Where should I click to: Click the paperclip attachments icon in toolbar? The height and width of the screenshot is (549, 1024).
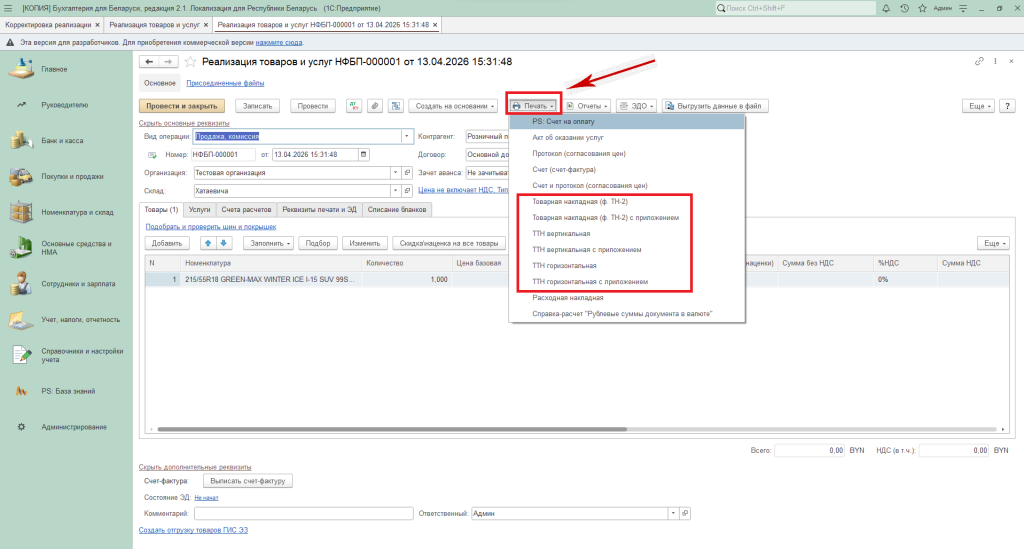374,106
